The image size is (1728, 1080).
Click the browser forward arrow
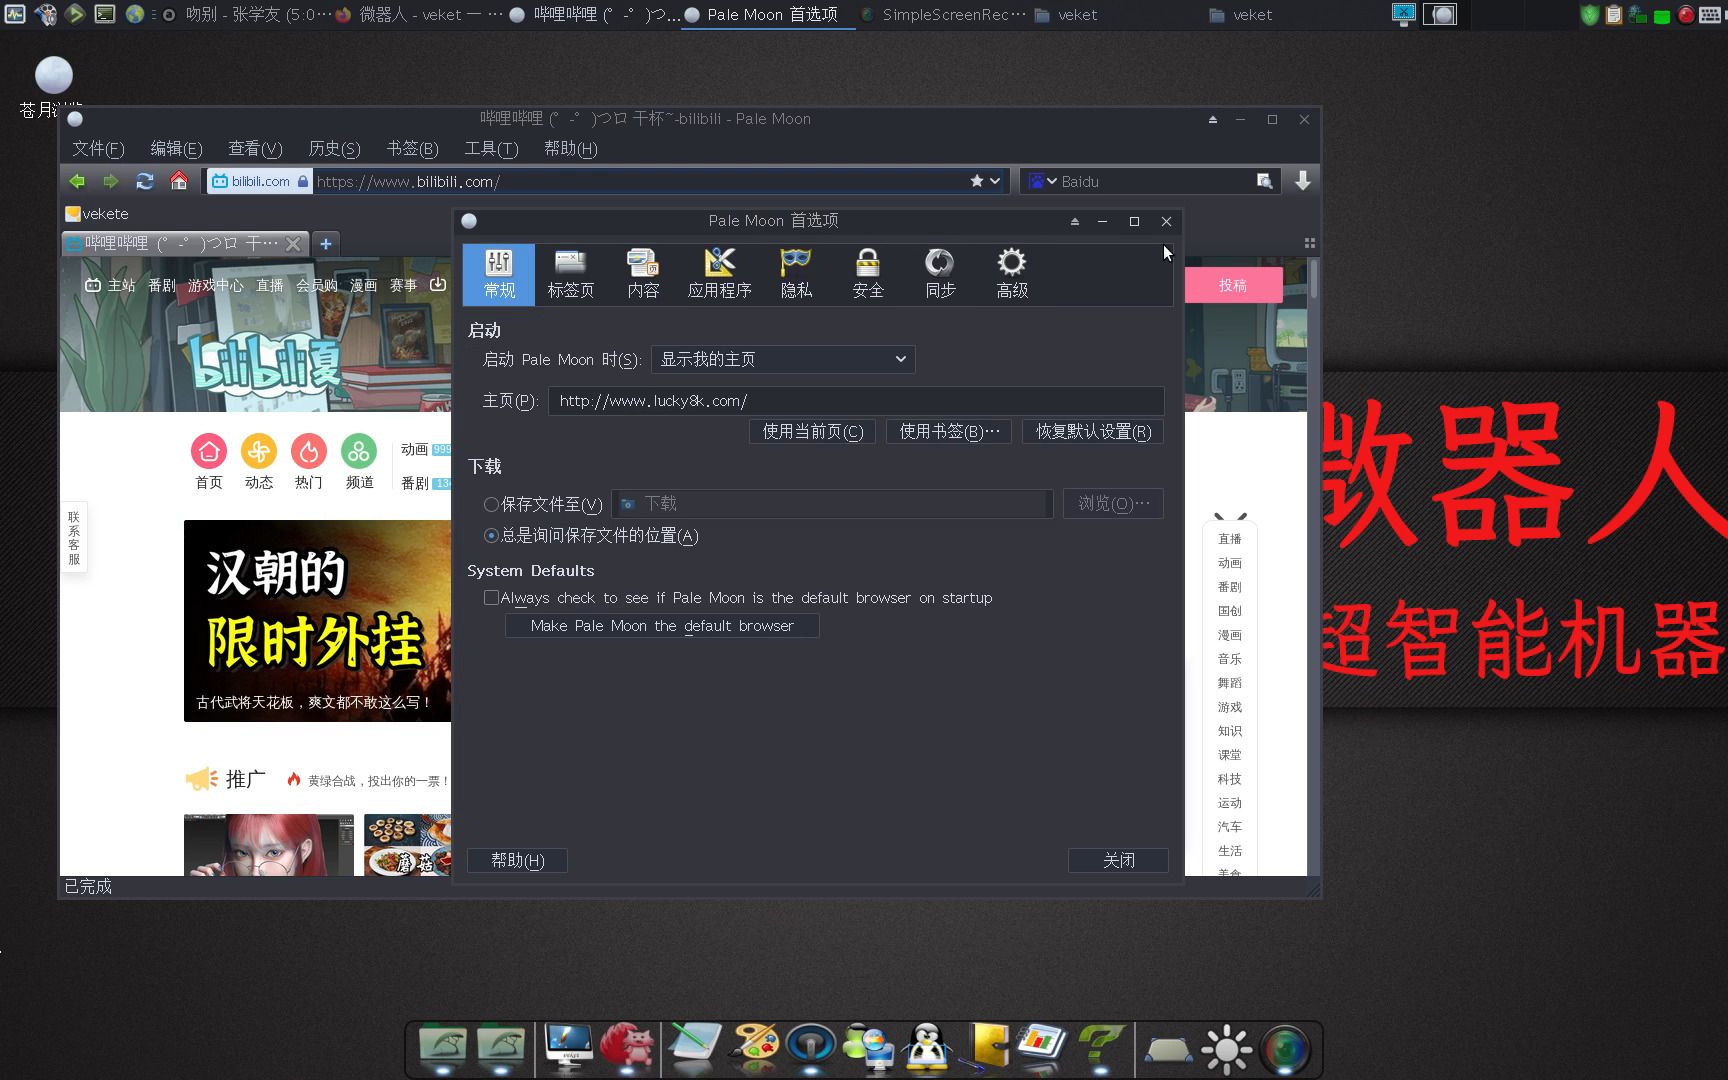tap(110, 181)
